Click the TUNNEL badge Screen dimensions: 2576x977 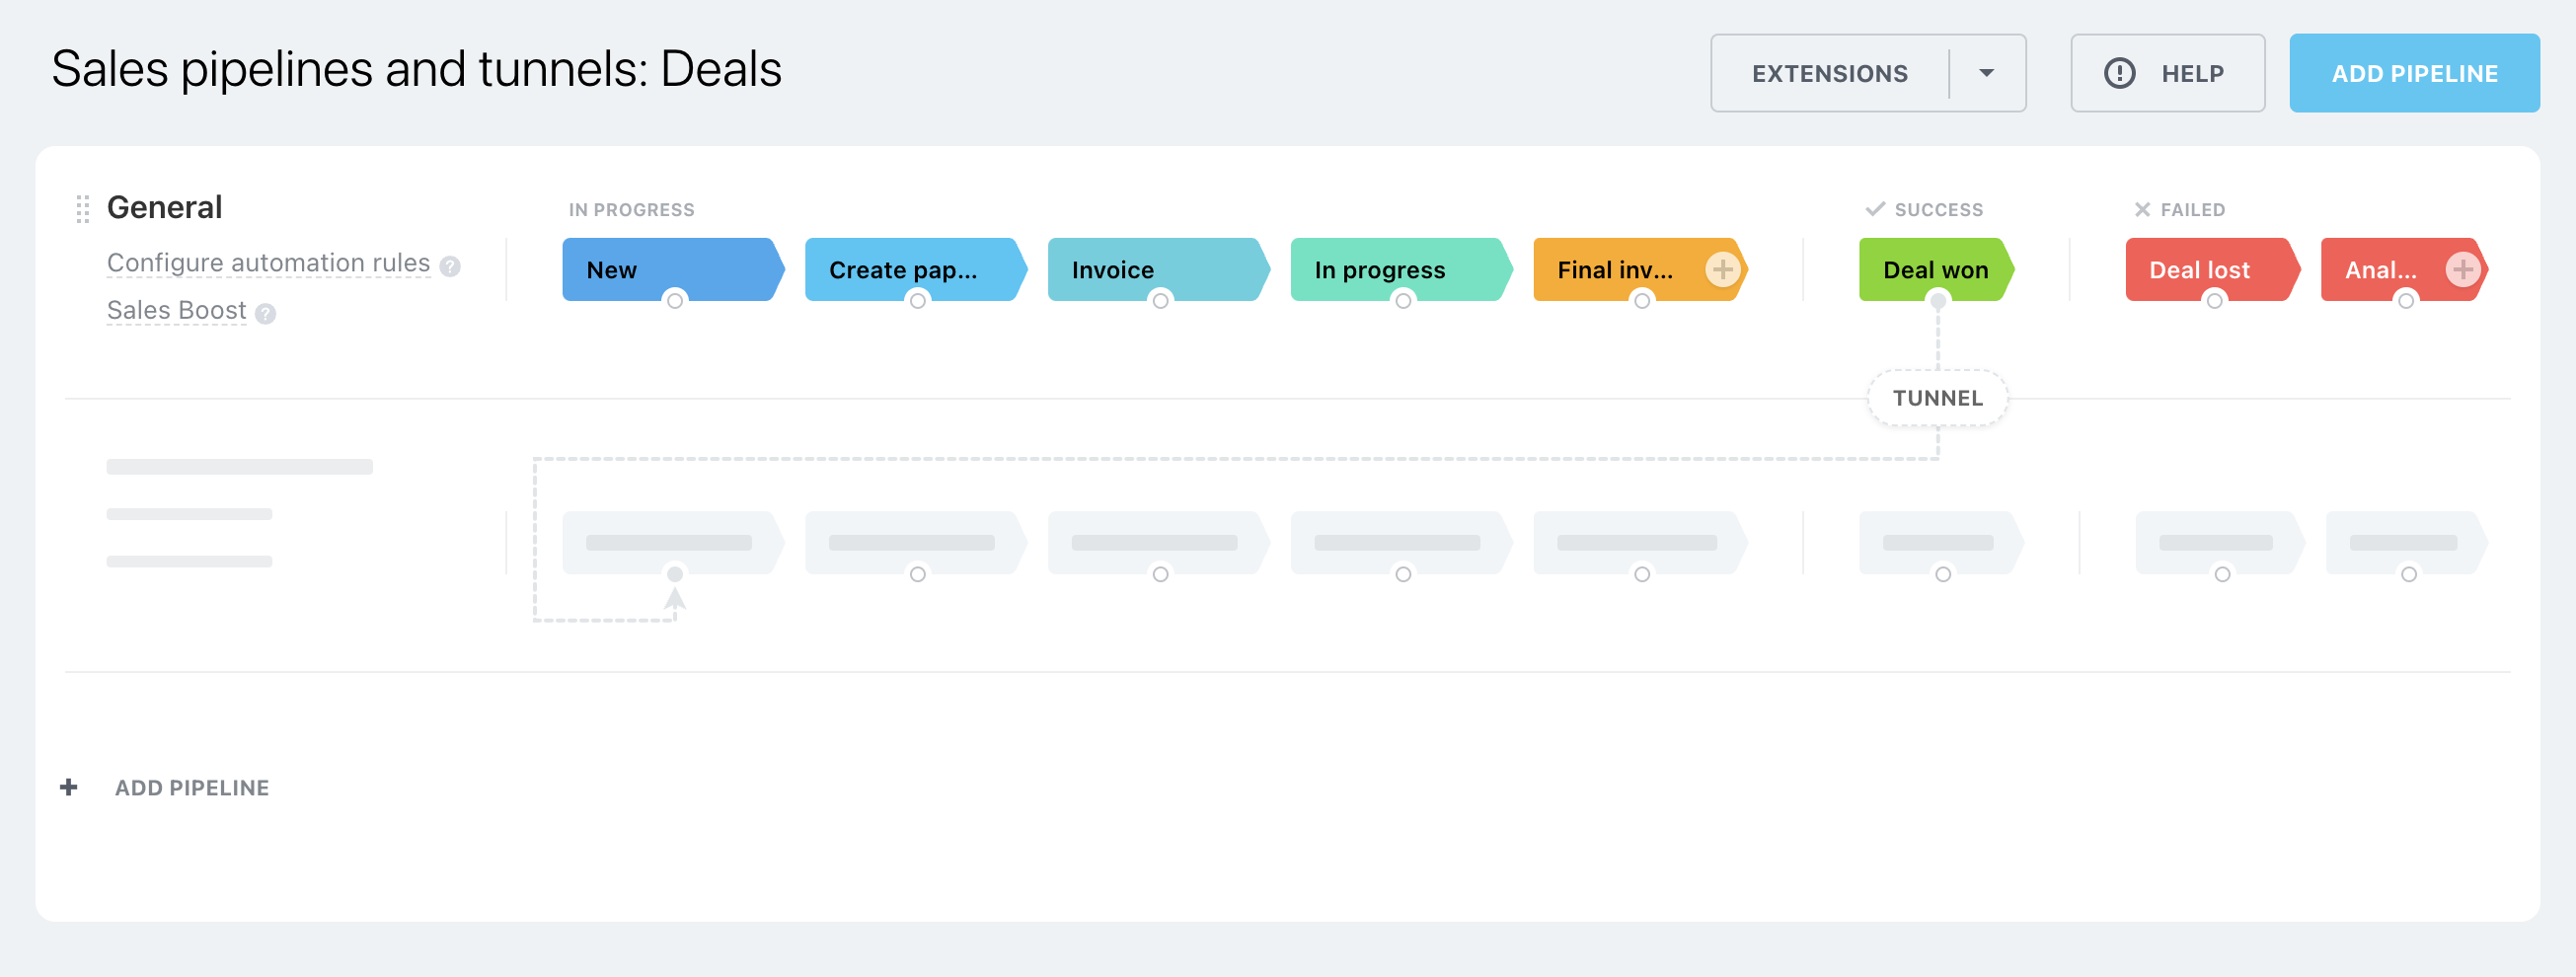(1937, 397)
